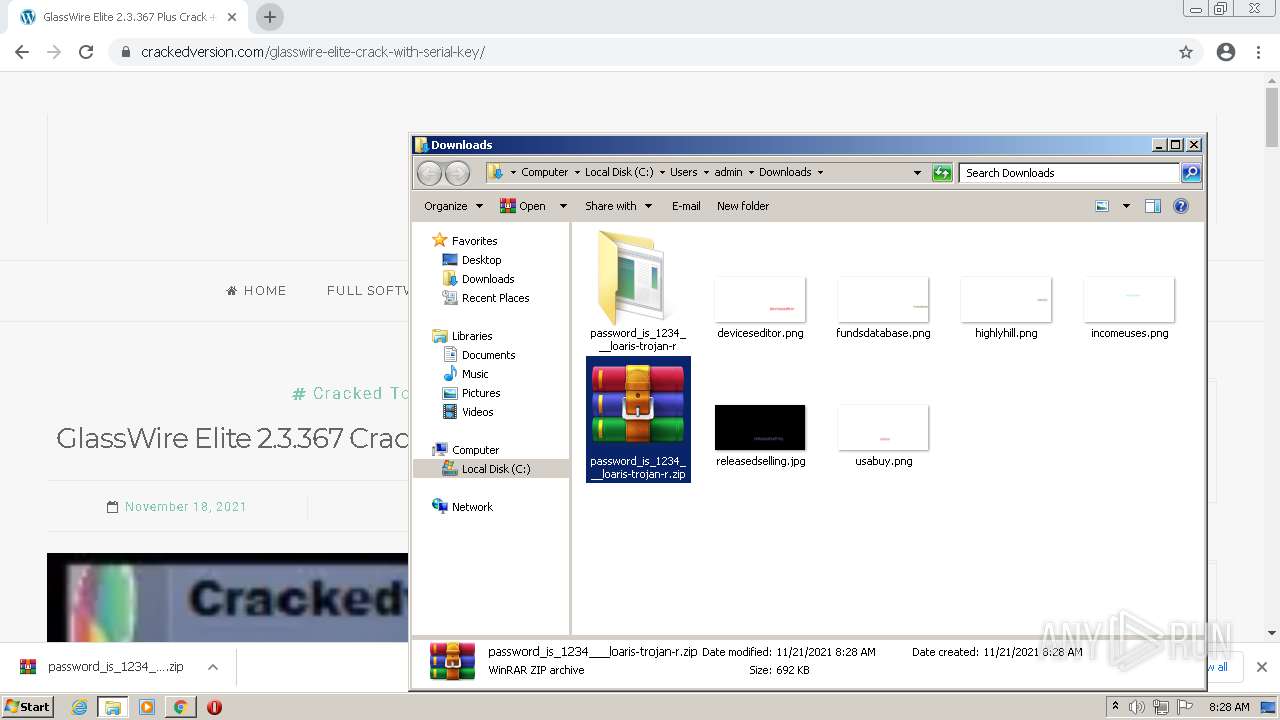Open a new Chrome tab
The width and height of the screenshot is (1280, 720).
(270, 17)
